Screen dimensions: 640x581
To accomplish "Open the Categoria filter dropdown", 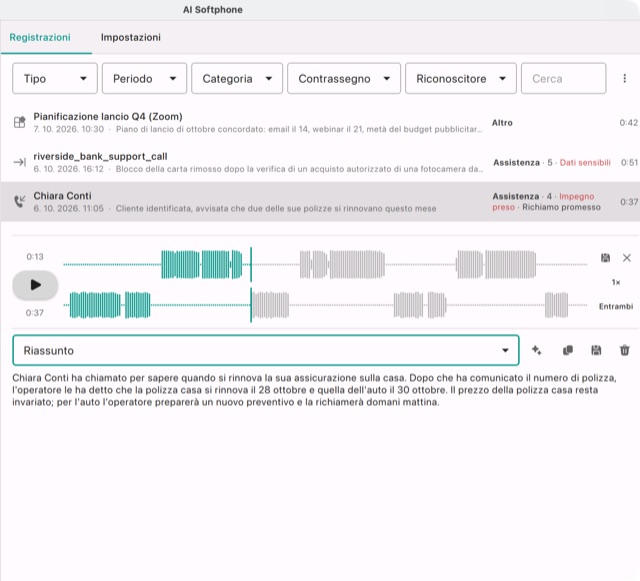I will point(237,78).
